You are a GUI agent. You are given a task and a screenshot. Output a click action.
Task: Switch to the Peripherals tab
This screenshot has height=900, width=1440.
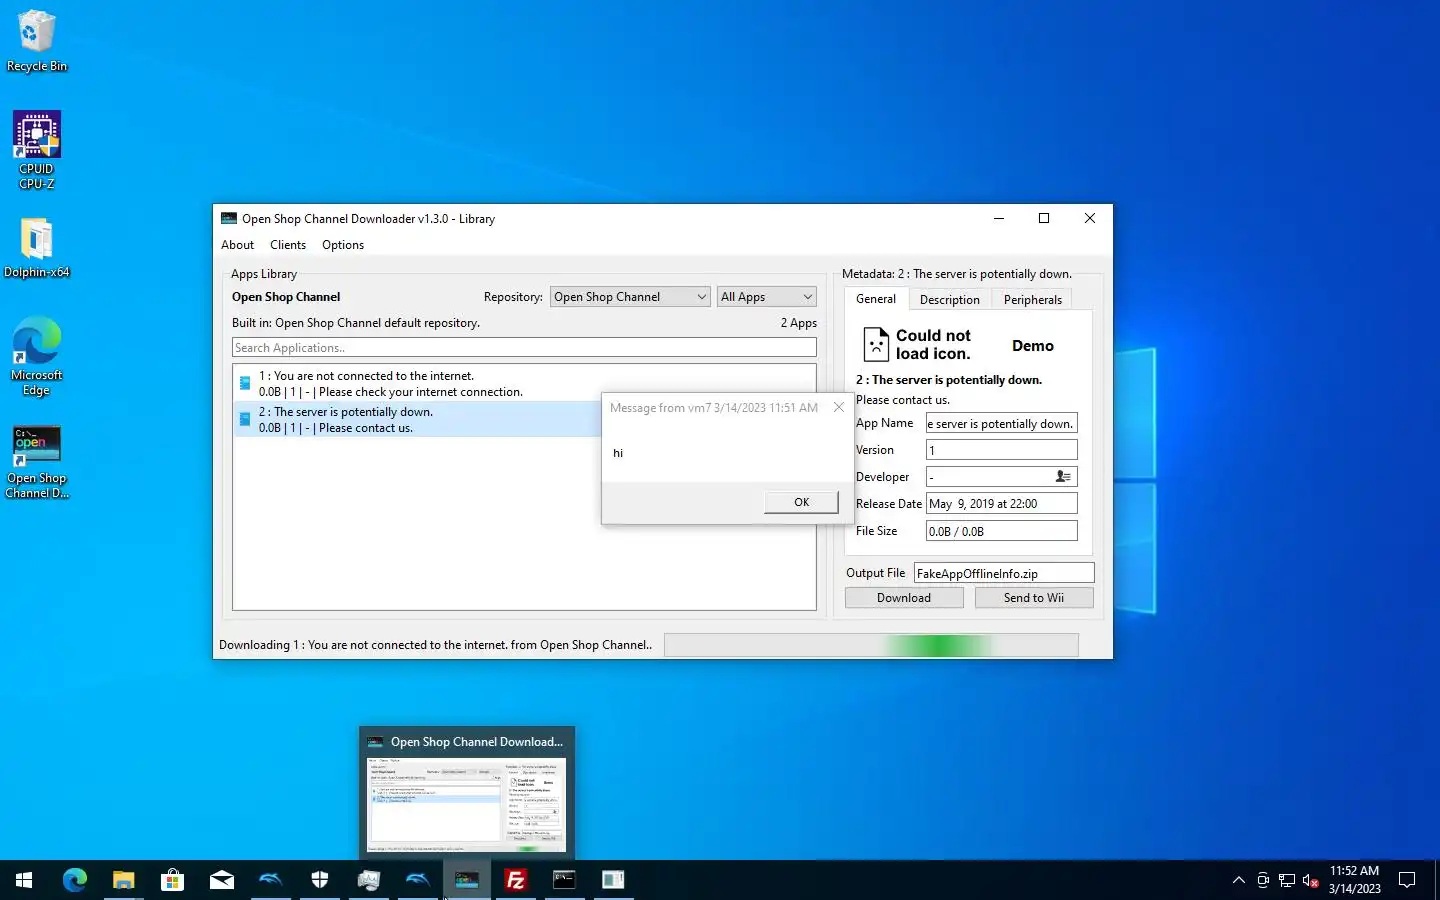[1033, 300]
